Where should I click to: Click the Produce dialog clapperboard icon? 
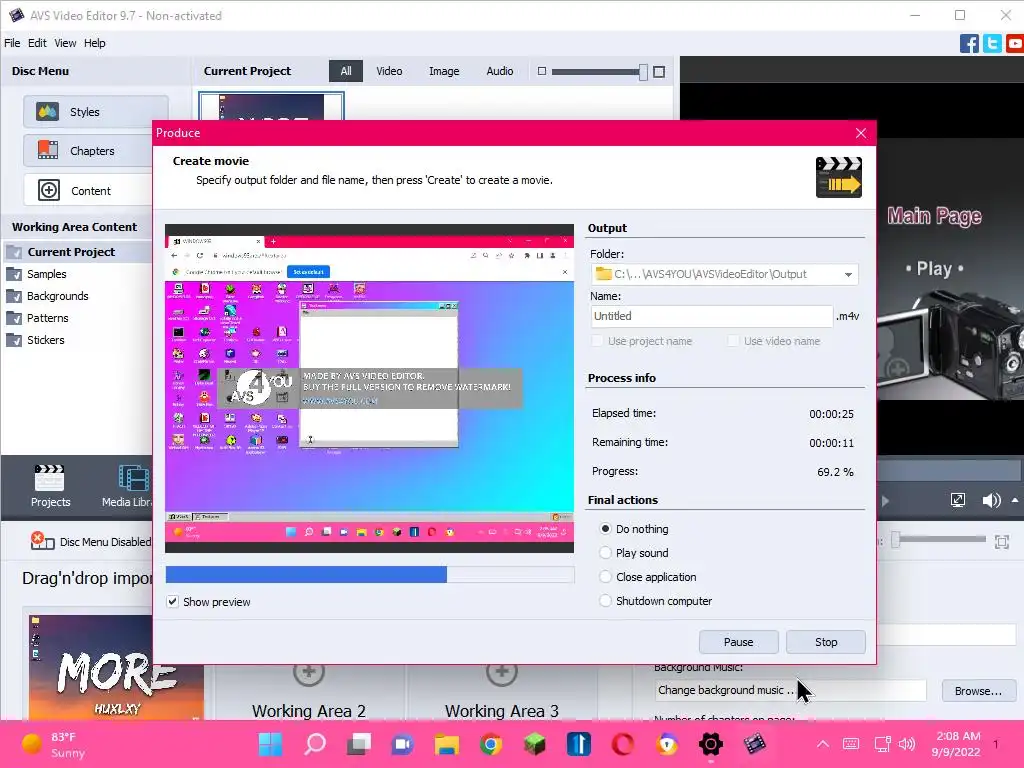tap(839, 177)
